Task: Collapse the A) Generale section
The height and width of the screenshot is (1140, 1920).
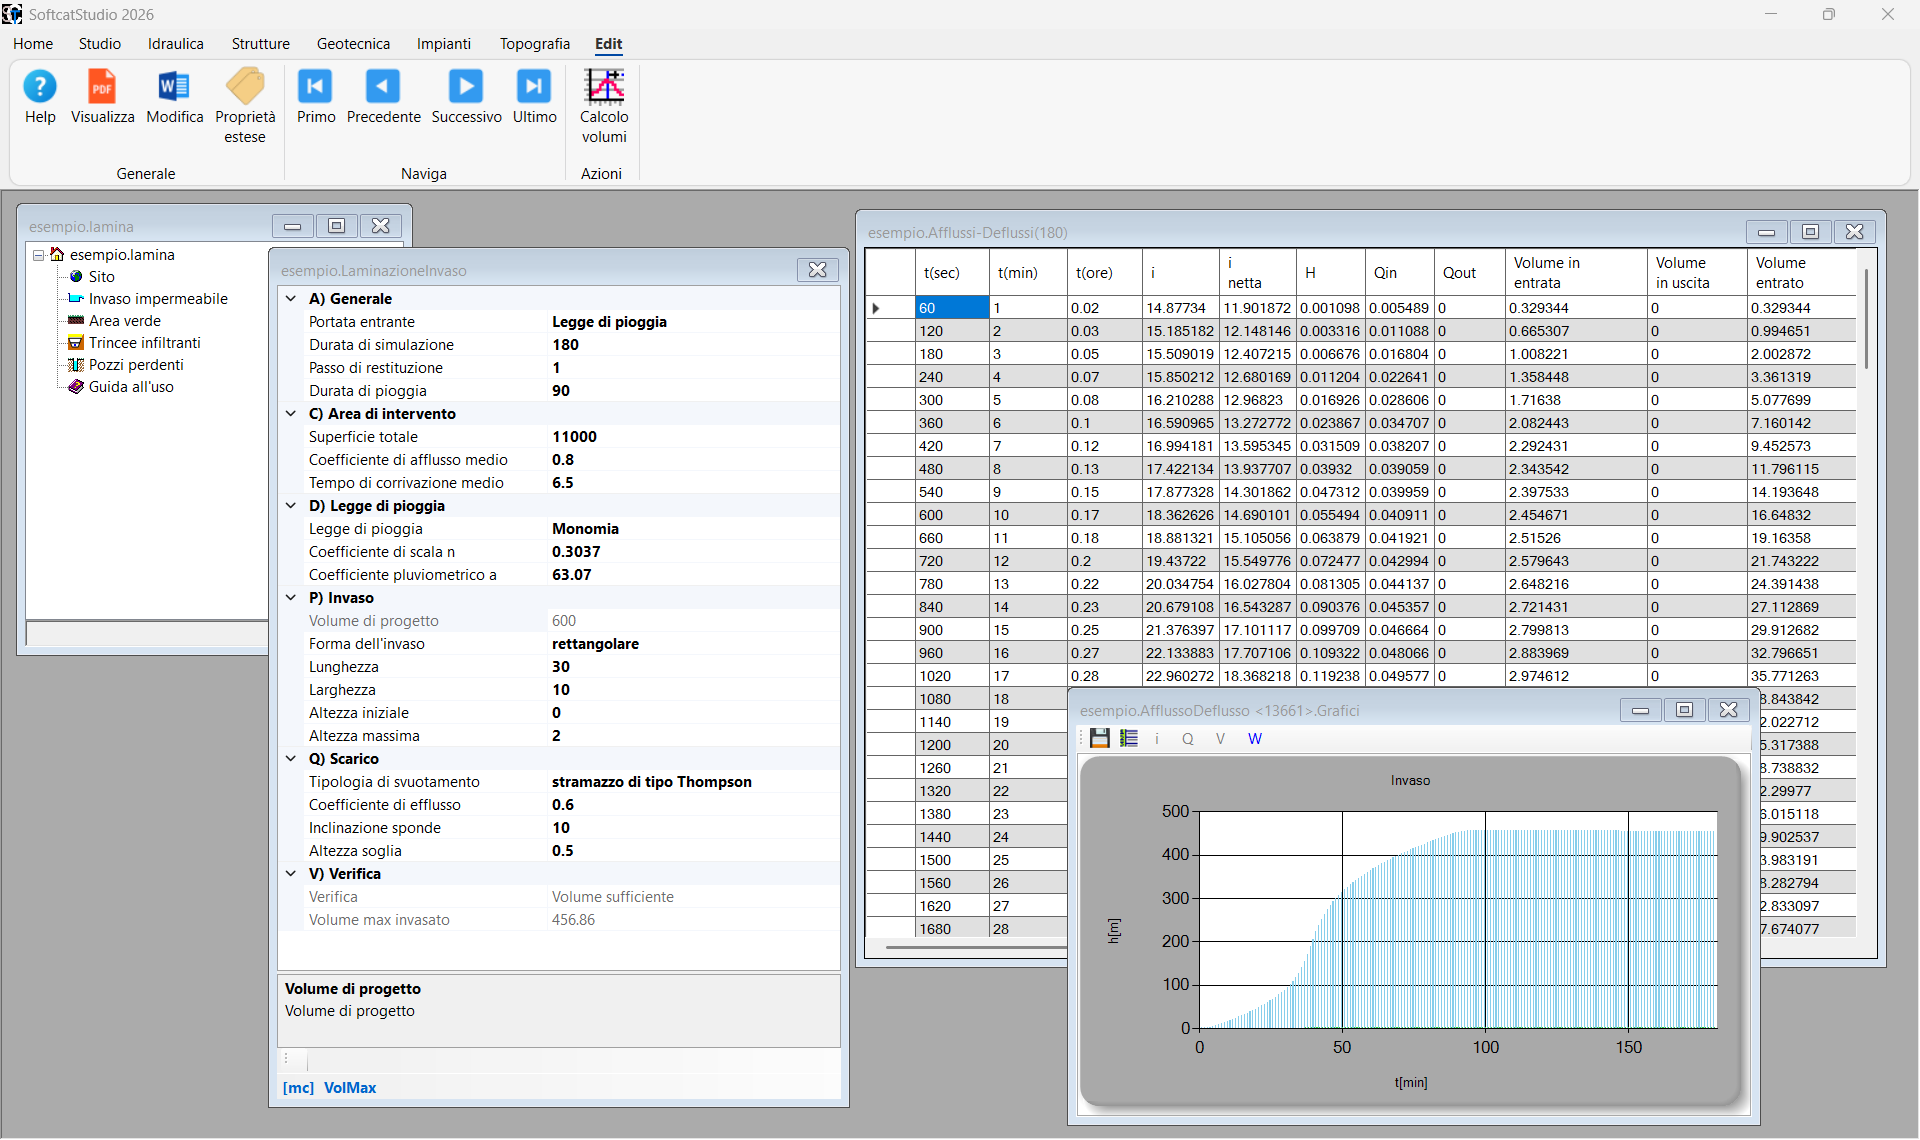Action: (x=291, y=299)
